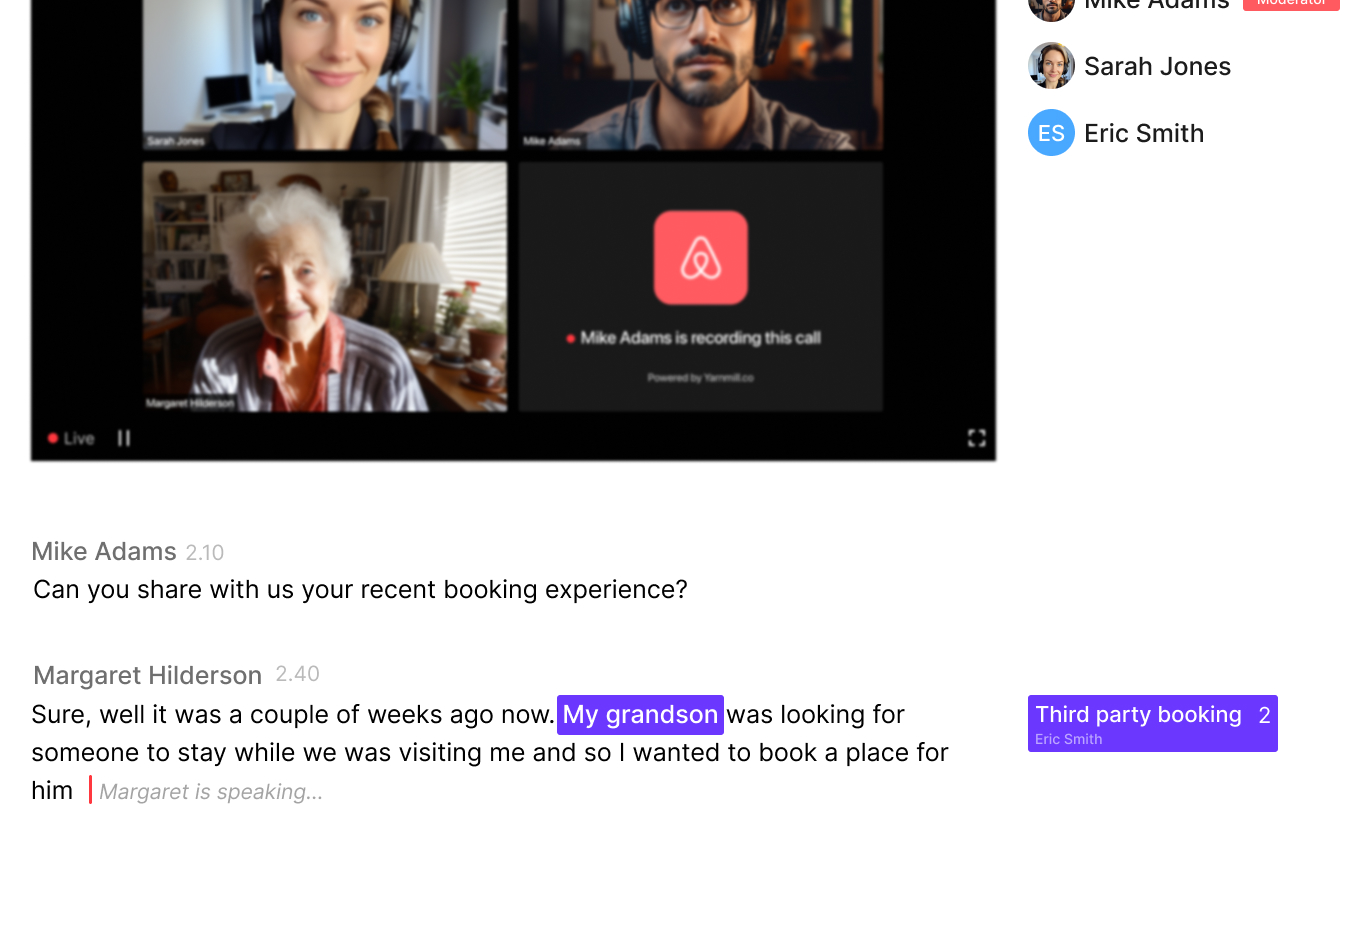Click the red Live indicator
The image size is (1367, 937).
pos(71,438)
